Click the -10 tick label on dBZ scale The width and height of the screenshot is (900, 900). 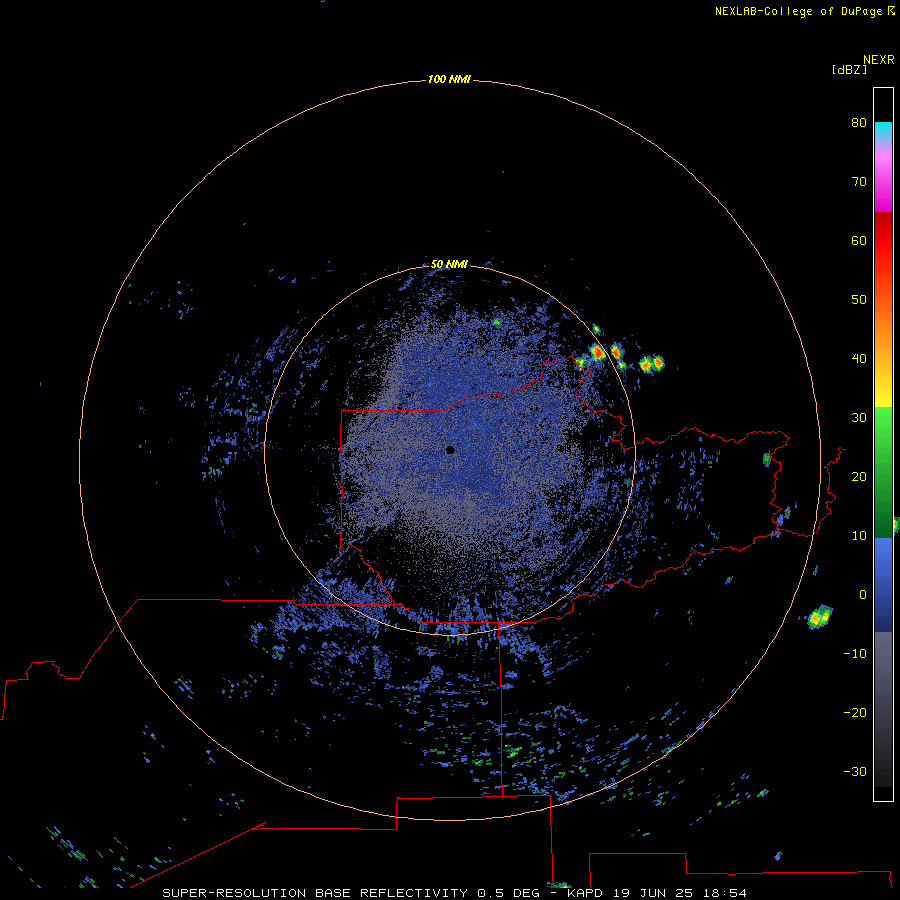coord(855,654)
